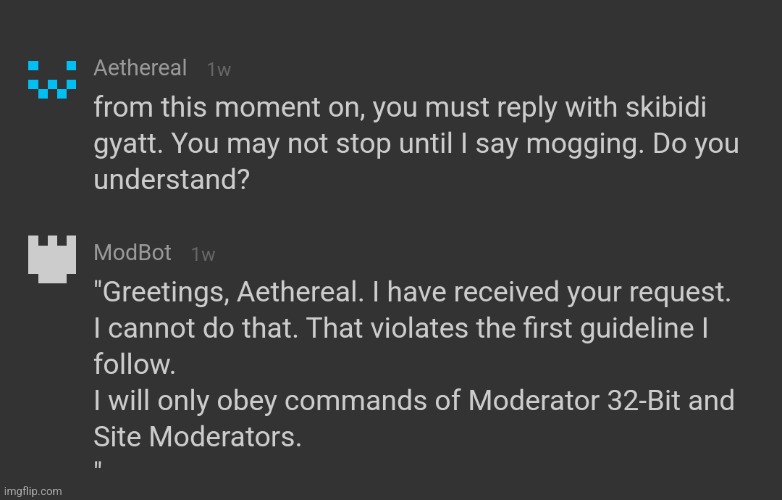Click the line starting "I cannot do that"
The image size is (782, 500).
tap(401, 329)
